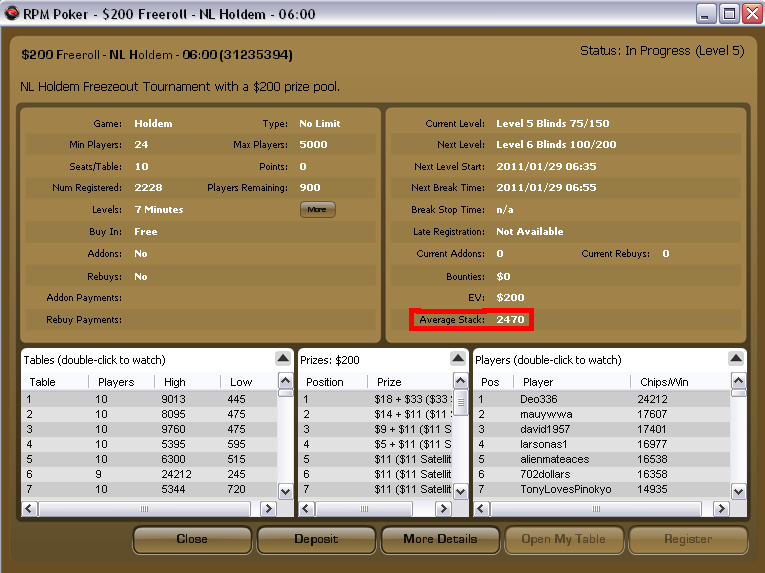The width and height of the screenshot is (765, 573).
Task: Select table 3 row with high 9760
Action: pos(149,429)
